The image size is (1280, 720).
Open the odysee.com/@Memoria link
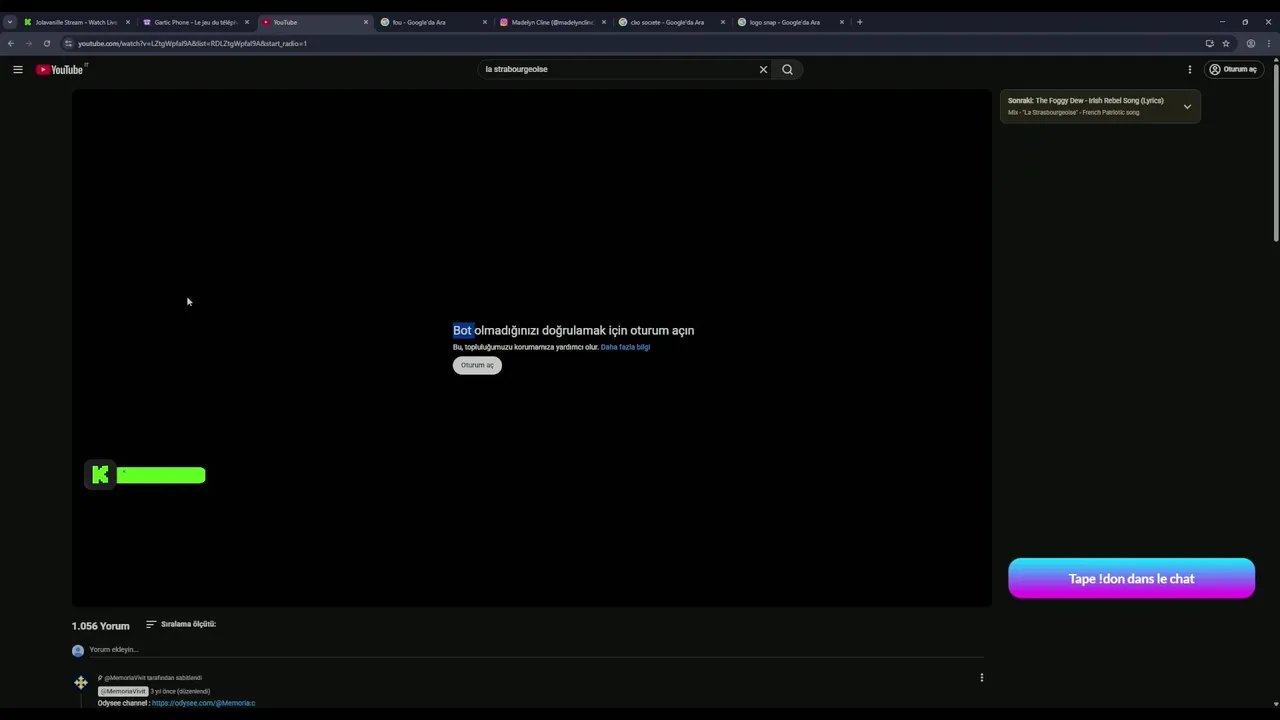[203, 703]
